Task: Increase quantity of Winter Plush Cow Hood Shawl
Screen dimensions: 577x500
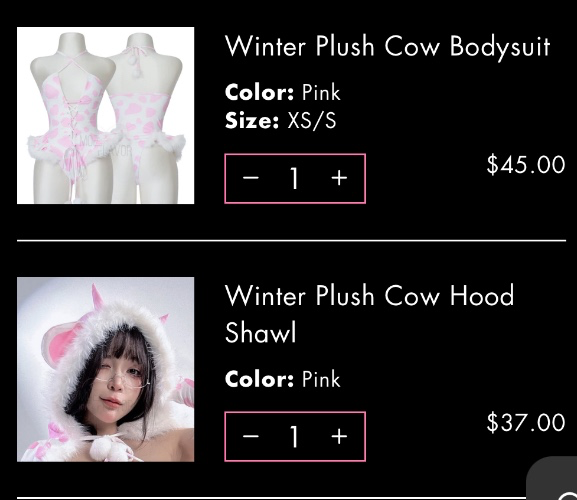Action: [339, 436]
